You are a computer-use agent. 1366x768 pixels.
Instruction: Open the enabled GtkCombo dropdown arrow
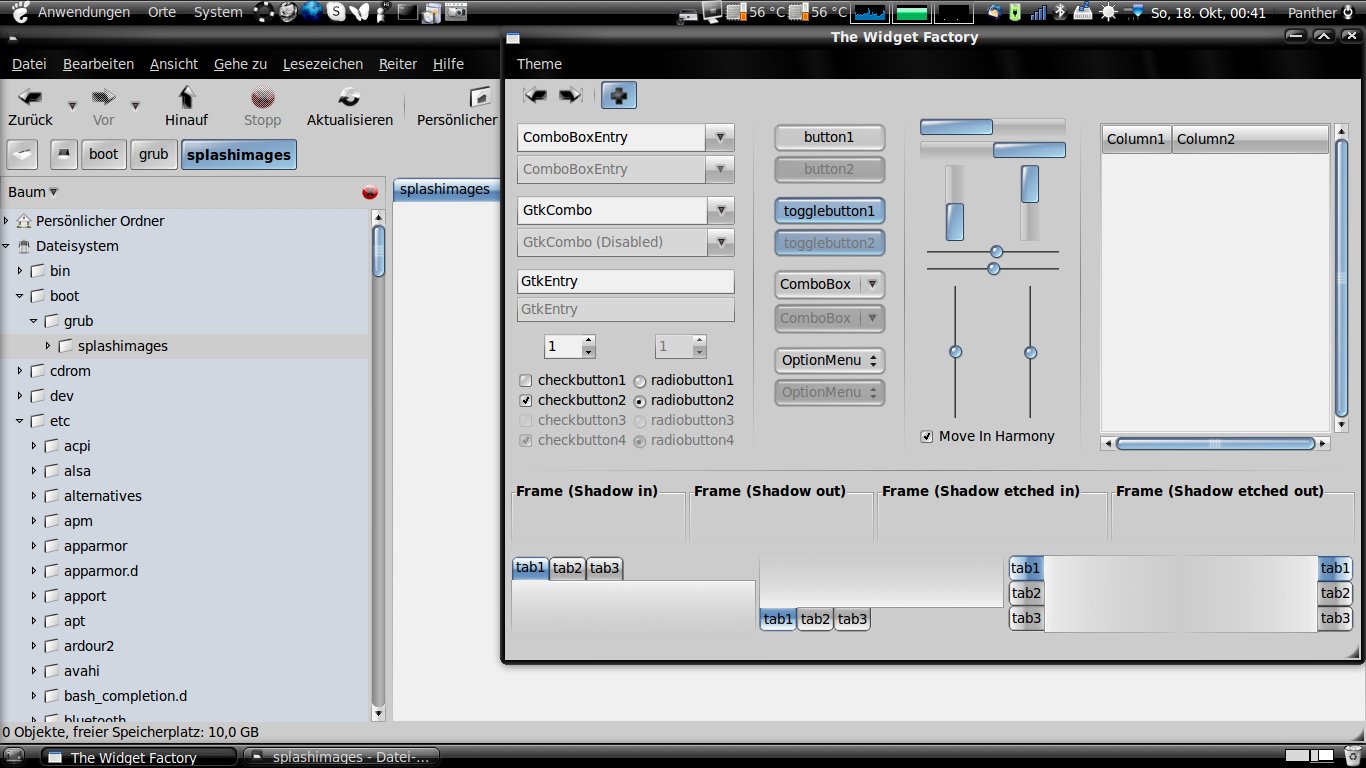(x=720, y=210)
